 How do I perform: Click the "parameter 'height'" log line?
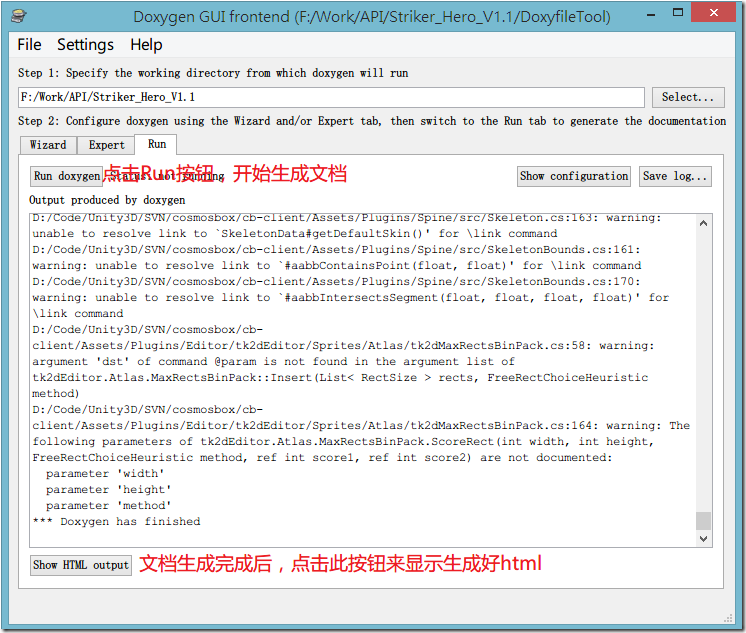(x=108, y=490)
